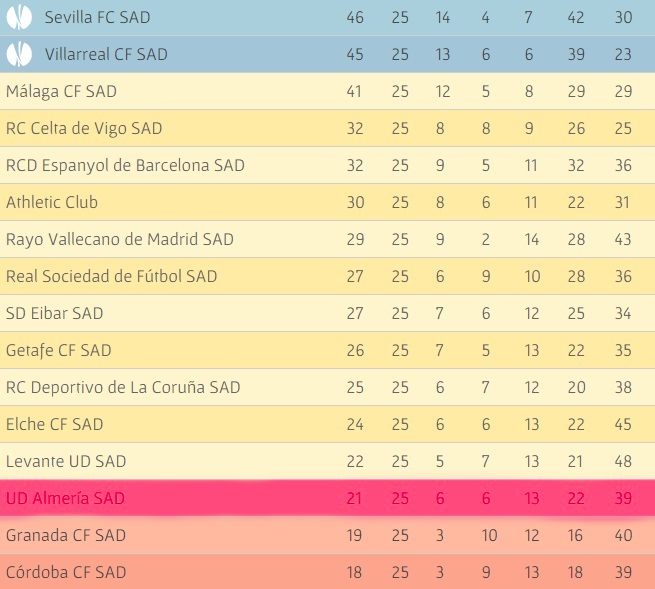655x589 pixels.
Task: Select the highlighted UD Almería SAD row
Action: pyautogui.click(x=66, y=498)
